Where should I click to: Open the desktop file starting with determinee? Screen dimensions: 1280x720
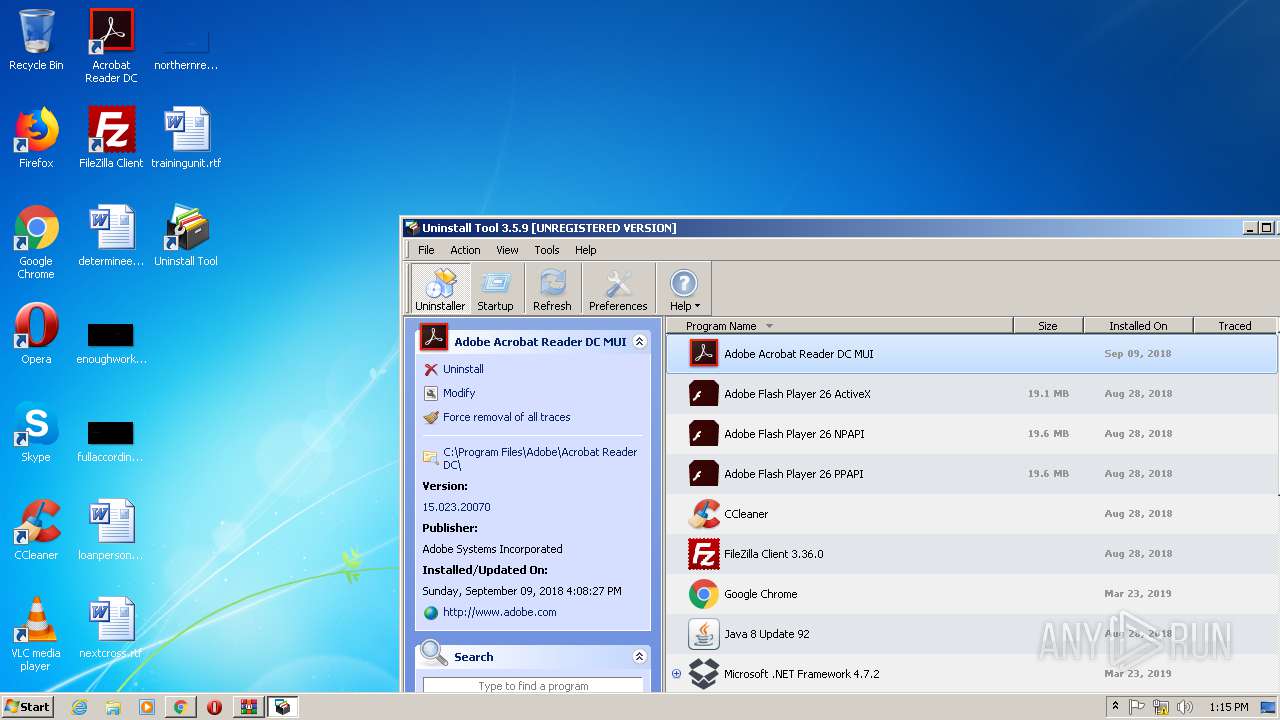coord(111,236)
